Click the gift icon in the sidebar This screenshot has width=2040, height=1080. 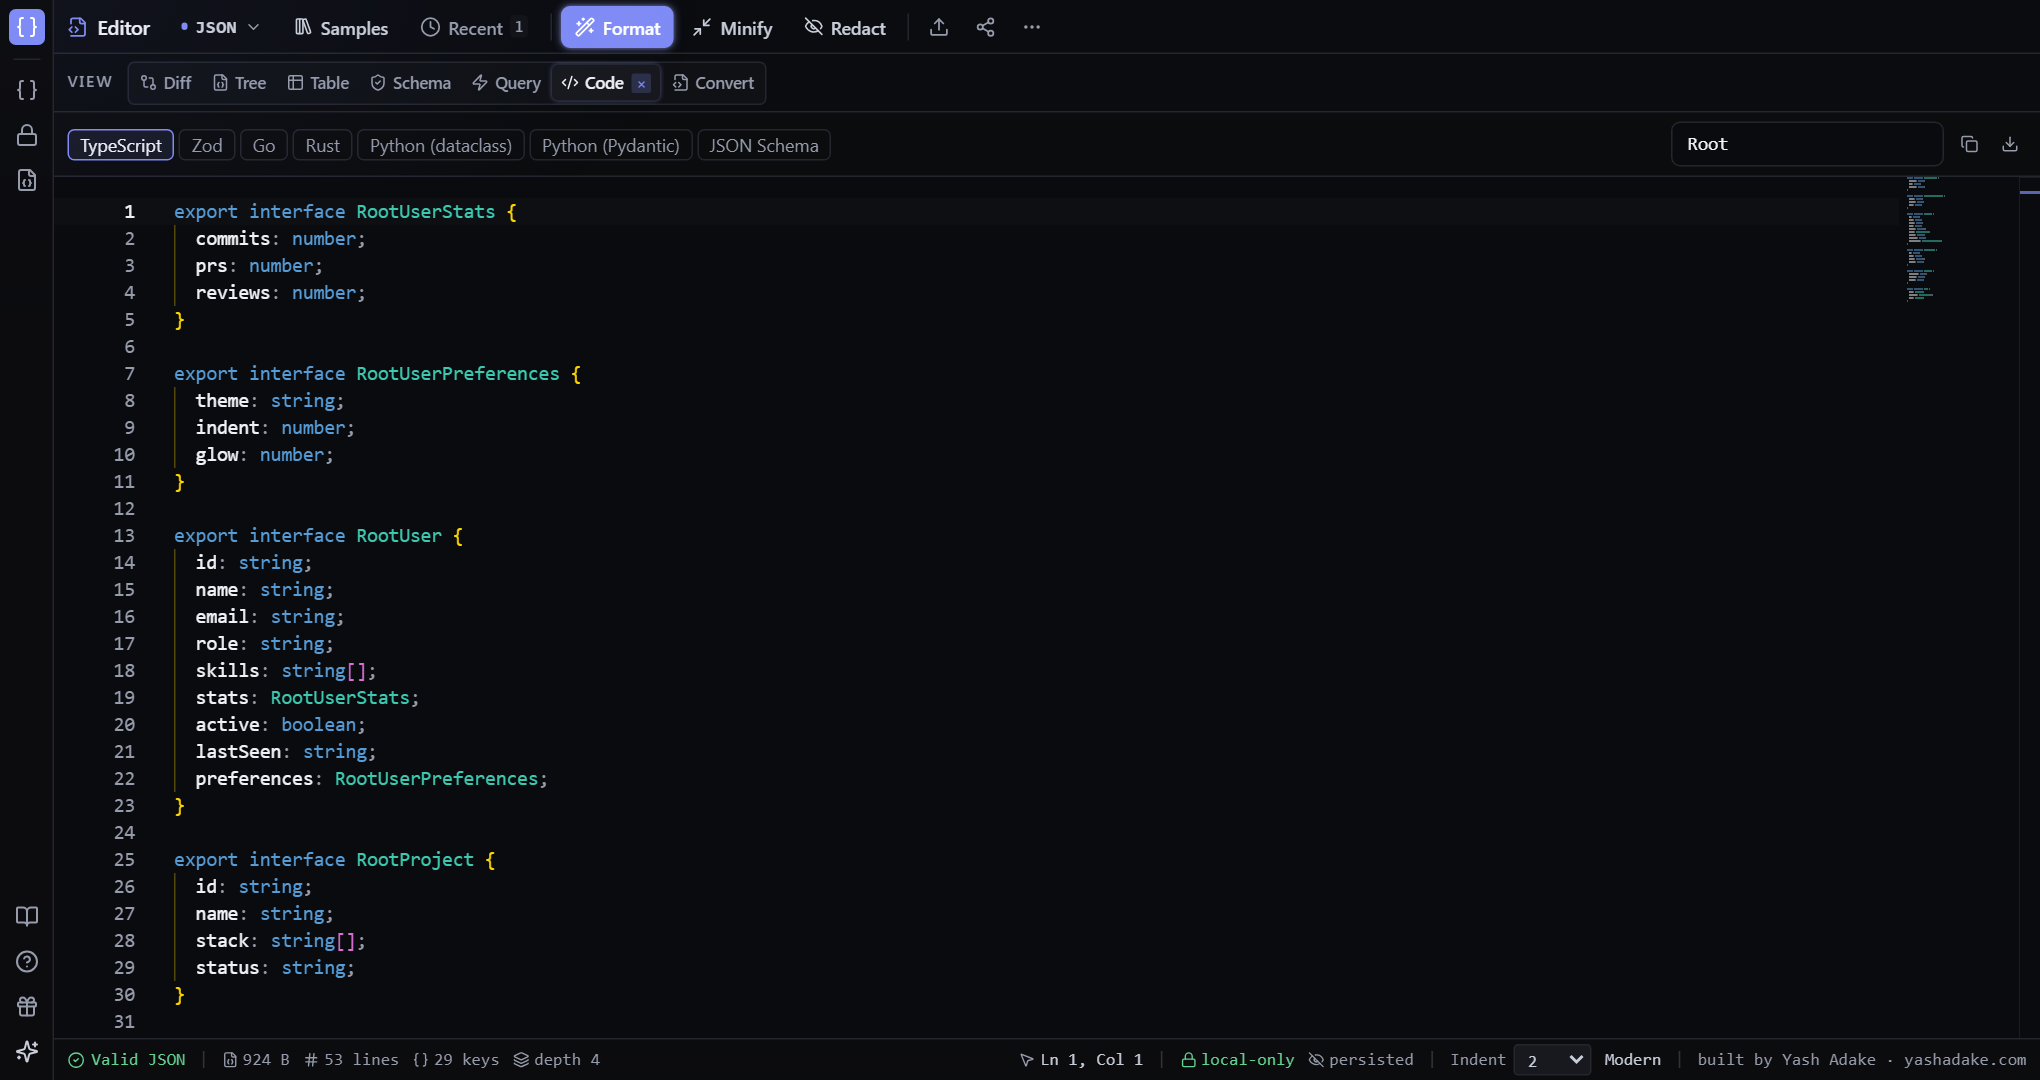coord(27,1006)
